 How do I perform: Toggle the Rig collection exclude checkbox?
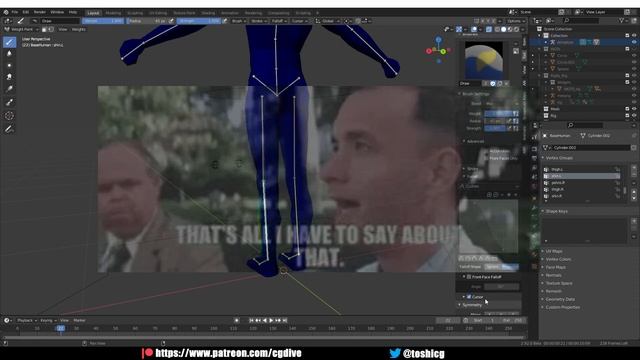[627, 116]
